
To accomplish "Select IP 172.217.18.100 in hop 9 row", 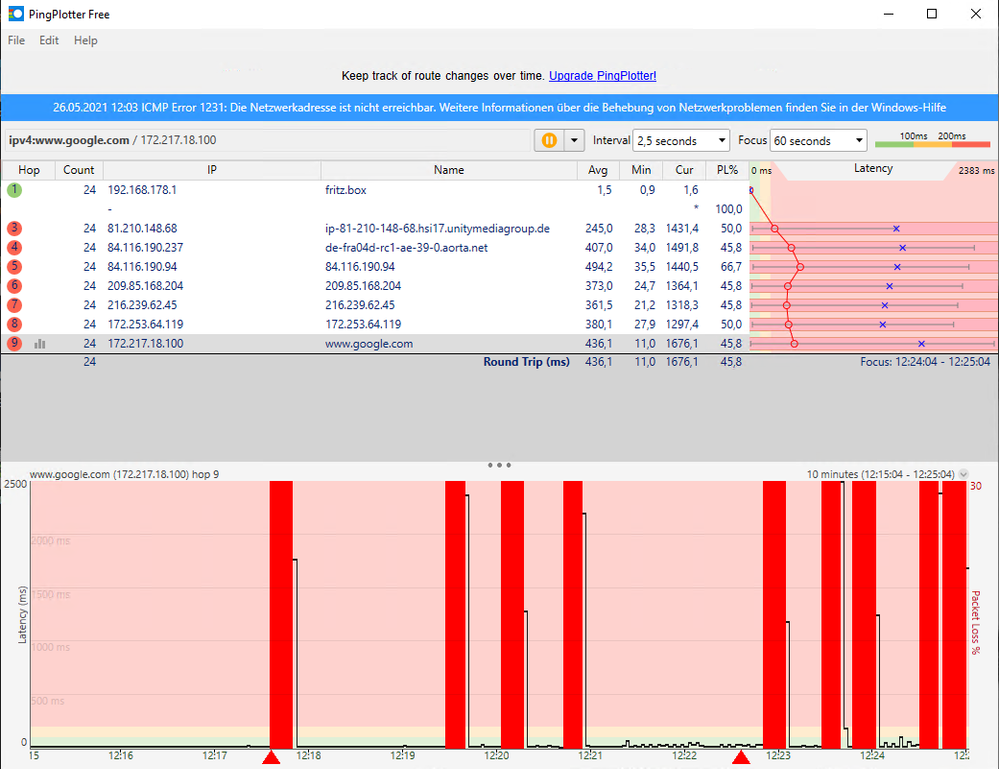I will 145,343.
